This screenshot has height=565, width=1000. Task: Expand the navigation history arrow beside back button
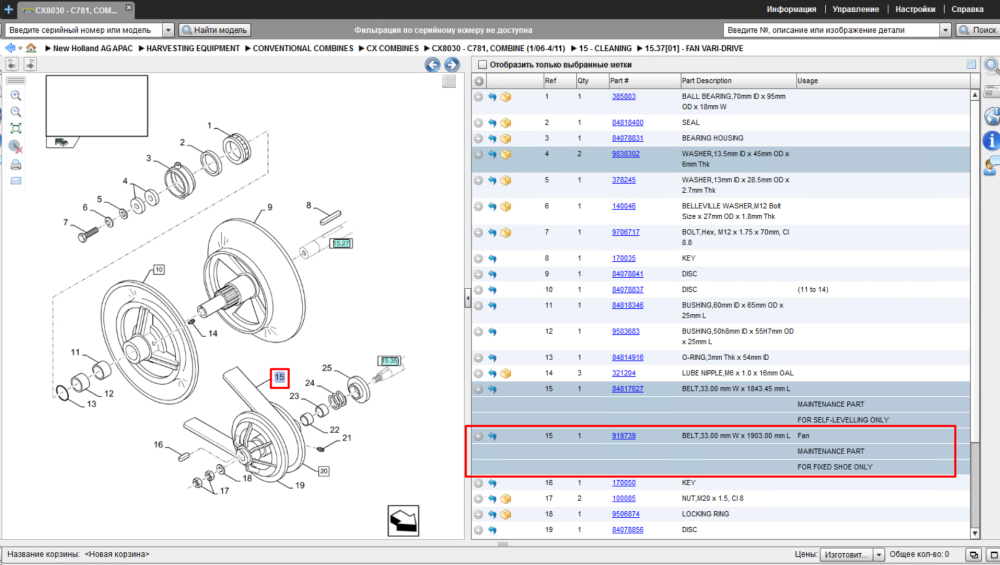20,48
